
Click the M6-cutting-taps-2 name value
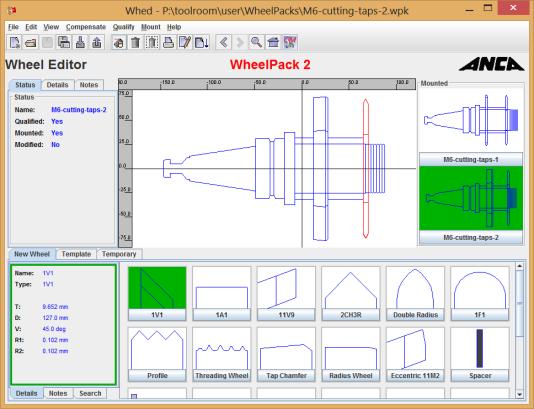(79, 110)
